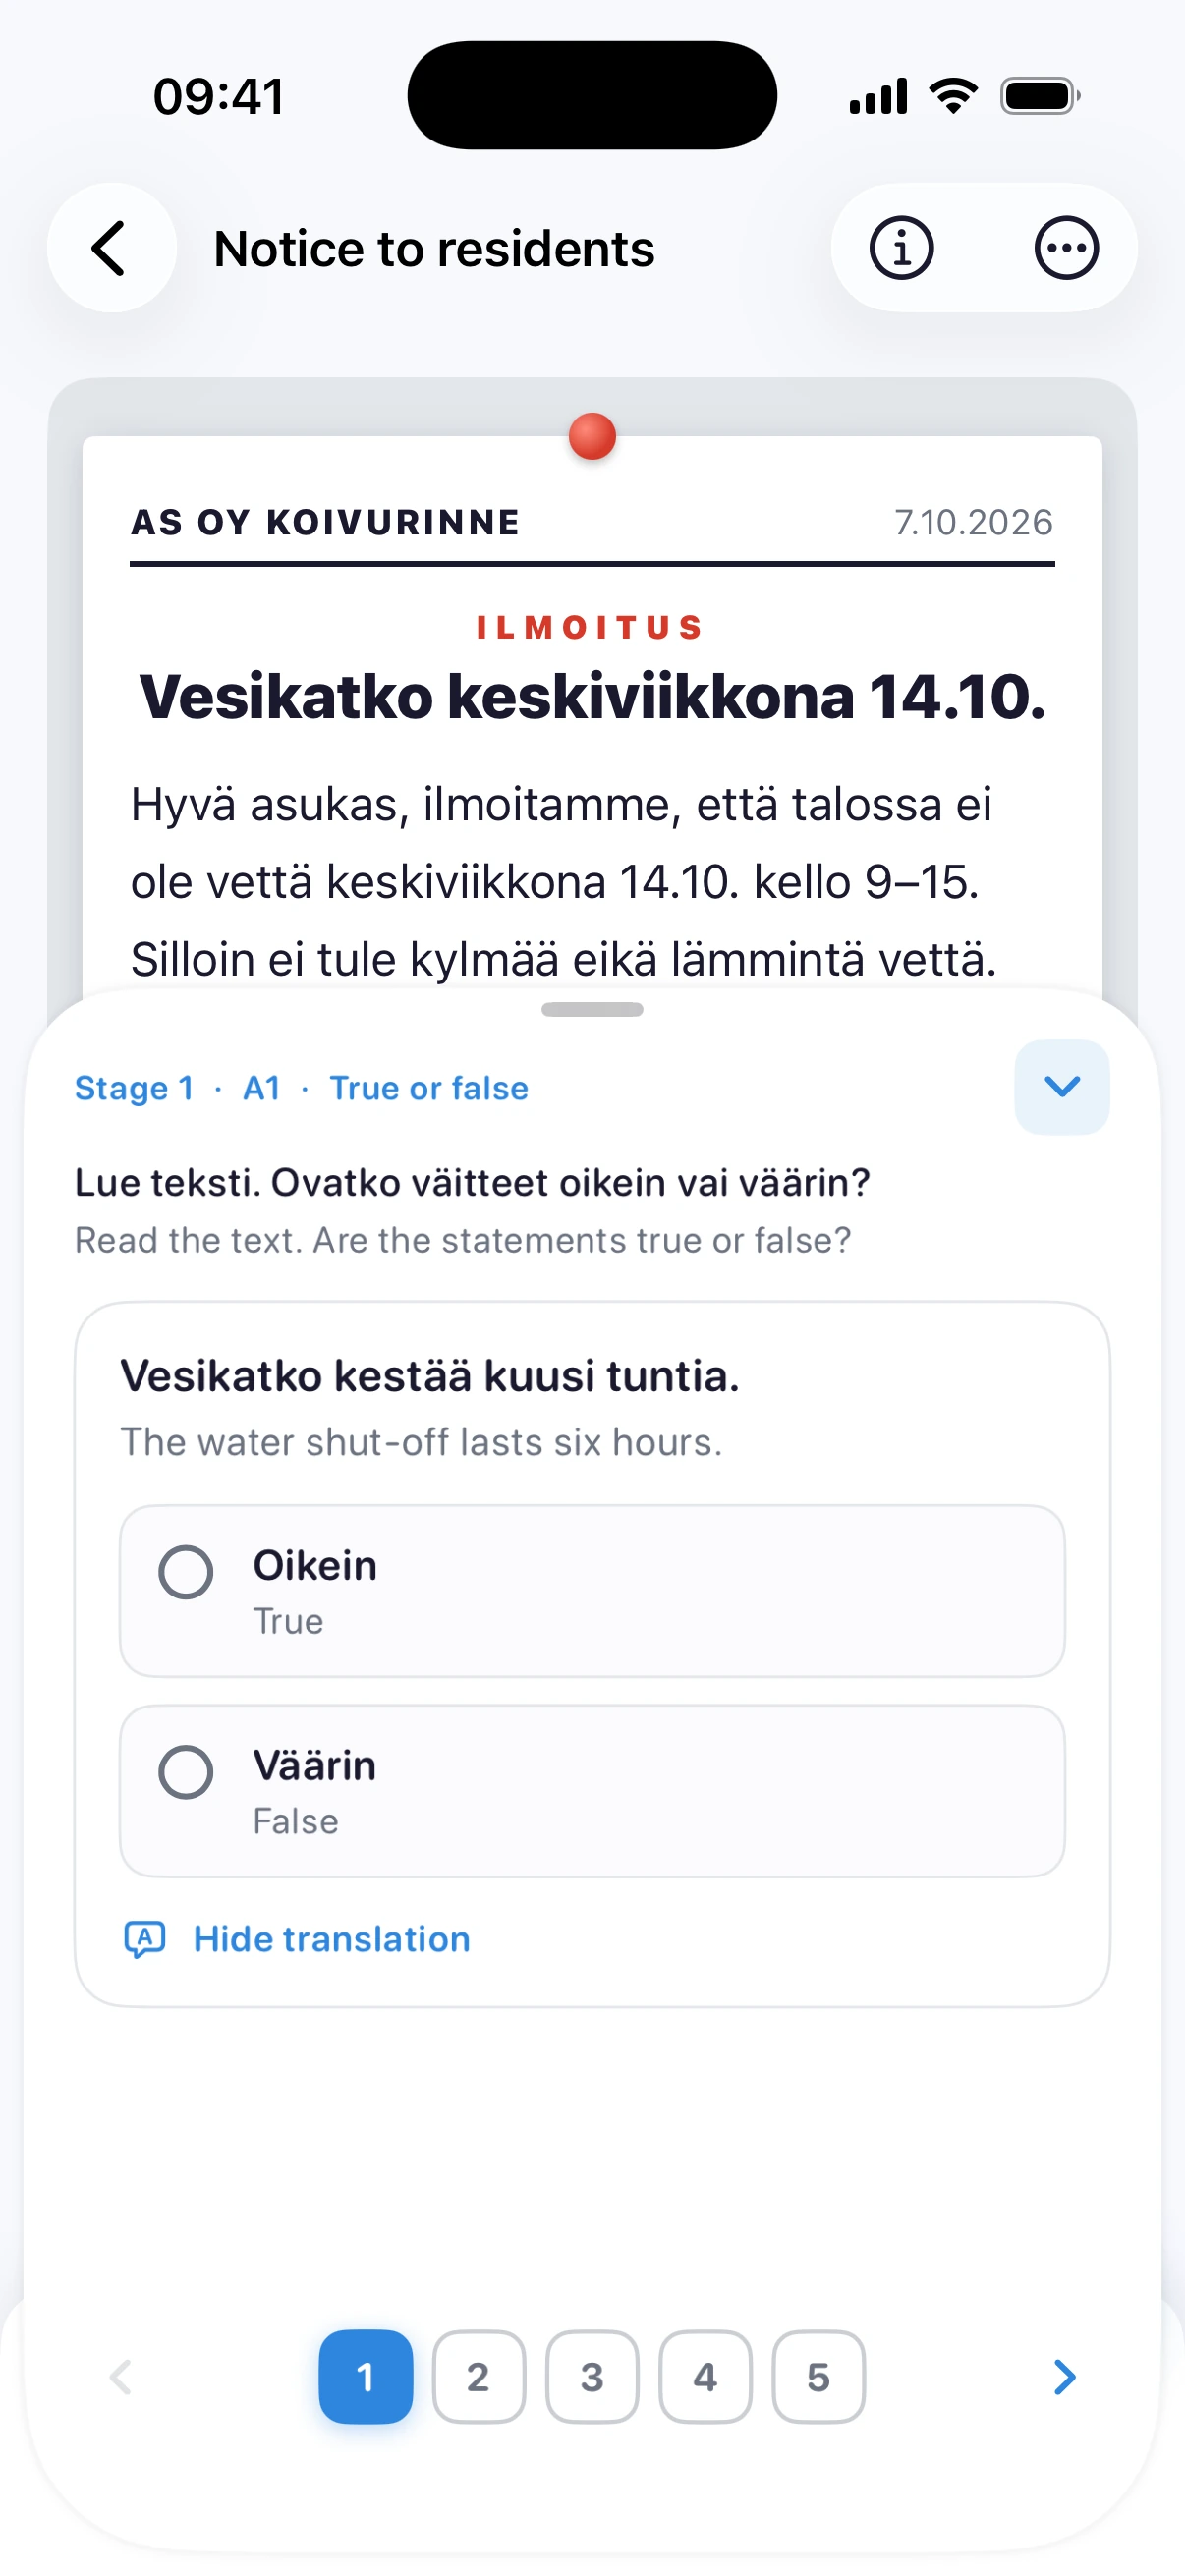
Task: Go to next question with right arrow
Action: pyautogui.click(x=1065, y=2377)
